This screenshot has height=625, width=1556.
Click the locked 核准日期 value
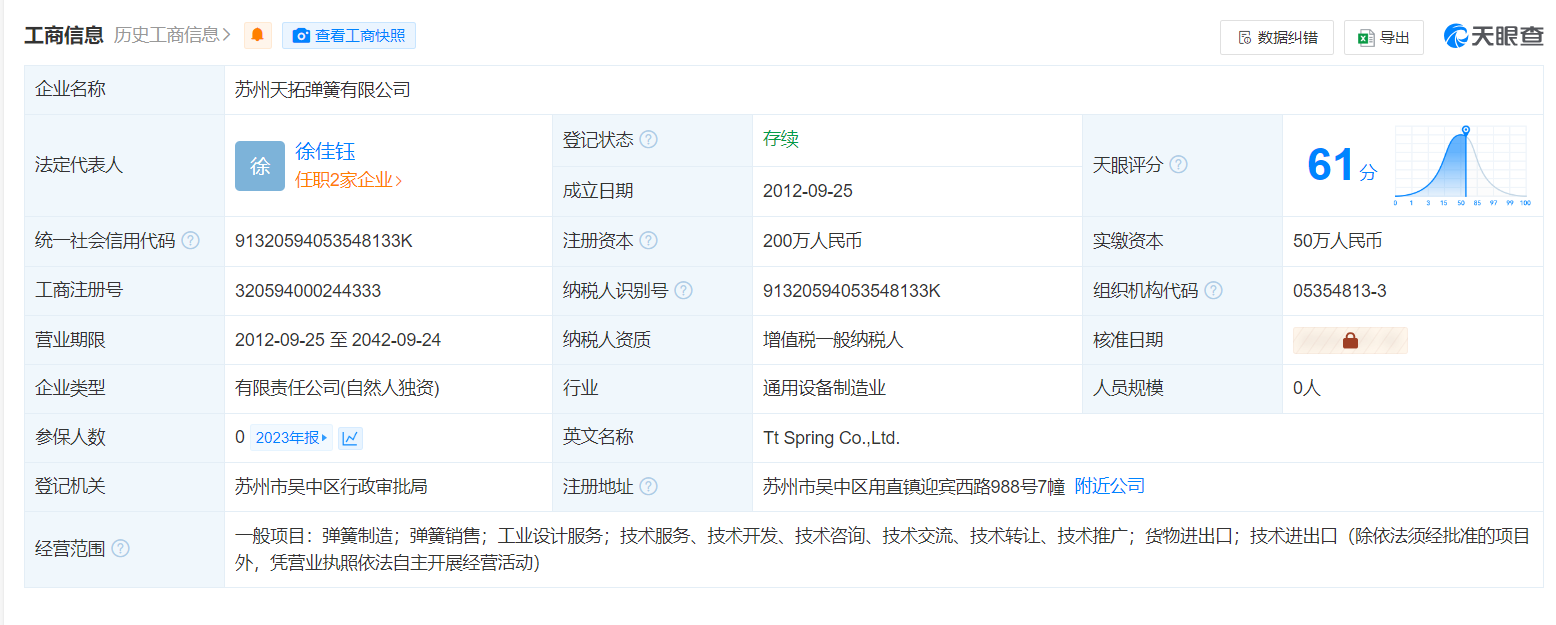pos(1350,340)
